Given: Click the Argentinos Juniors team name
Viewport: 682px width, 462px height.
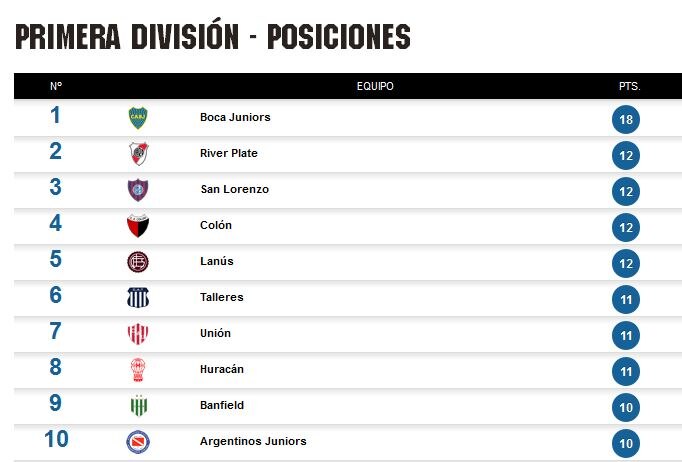Looking at the screenshot, I should pos(253,441).
